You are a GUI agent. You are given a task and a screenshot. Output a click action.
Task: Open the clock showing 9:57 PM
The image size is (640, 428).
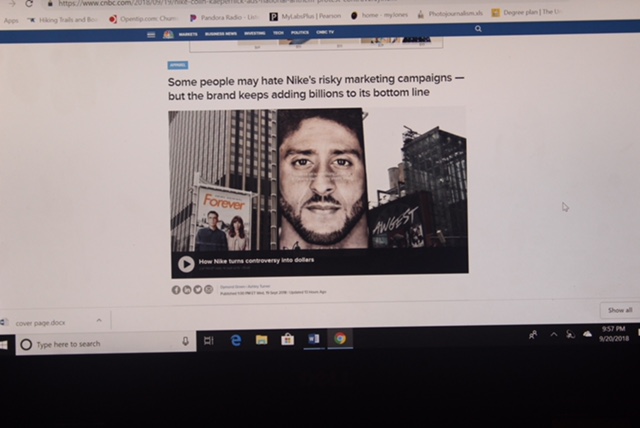point(614,333)
